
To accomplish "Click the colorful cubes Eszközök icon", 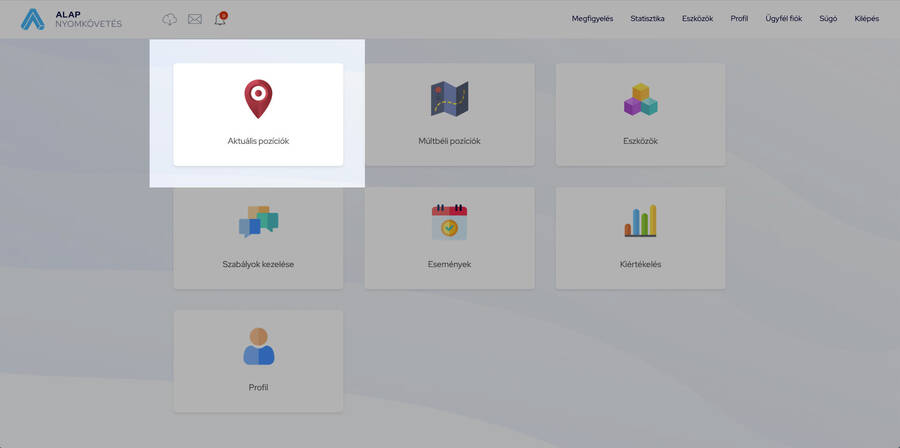I will click(640, 99).
